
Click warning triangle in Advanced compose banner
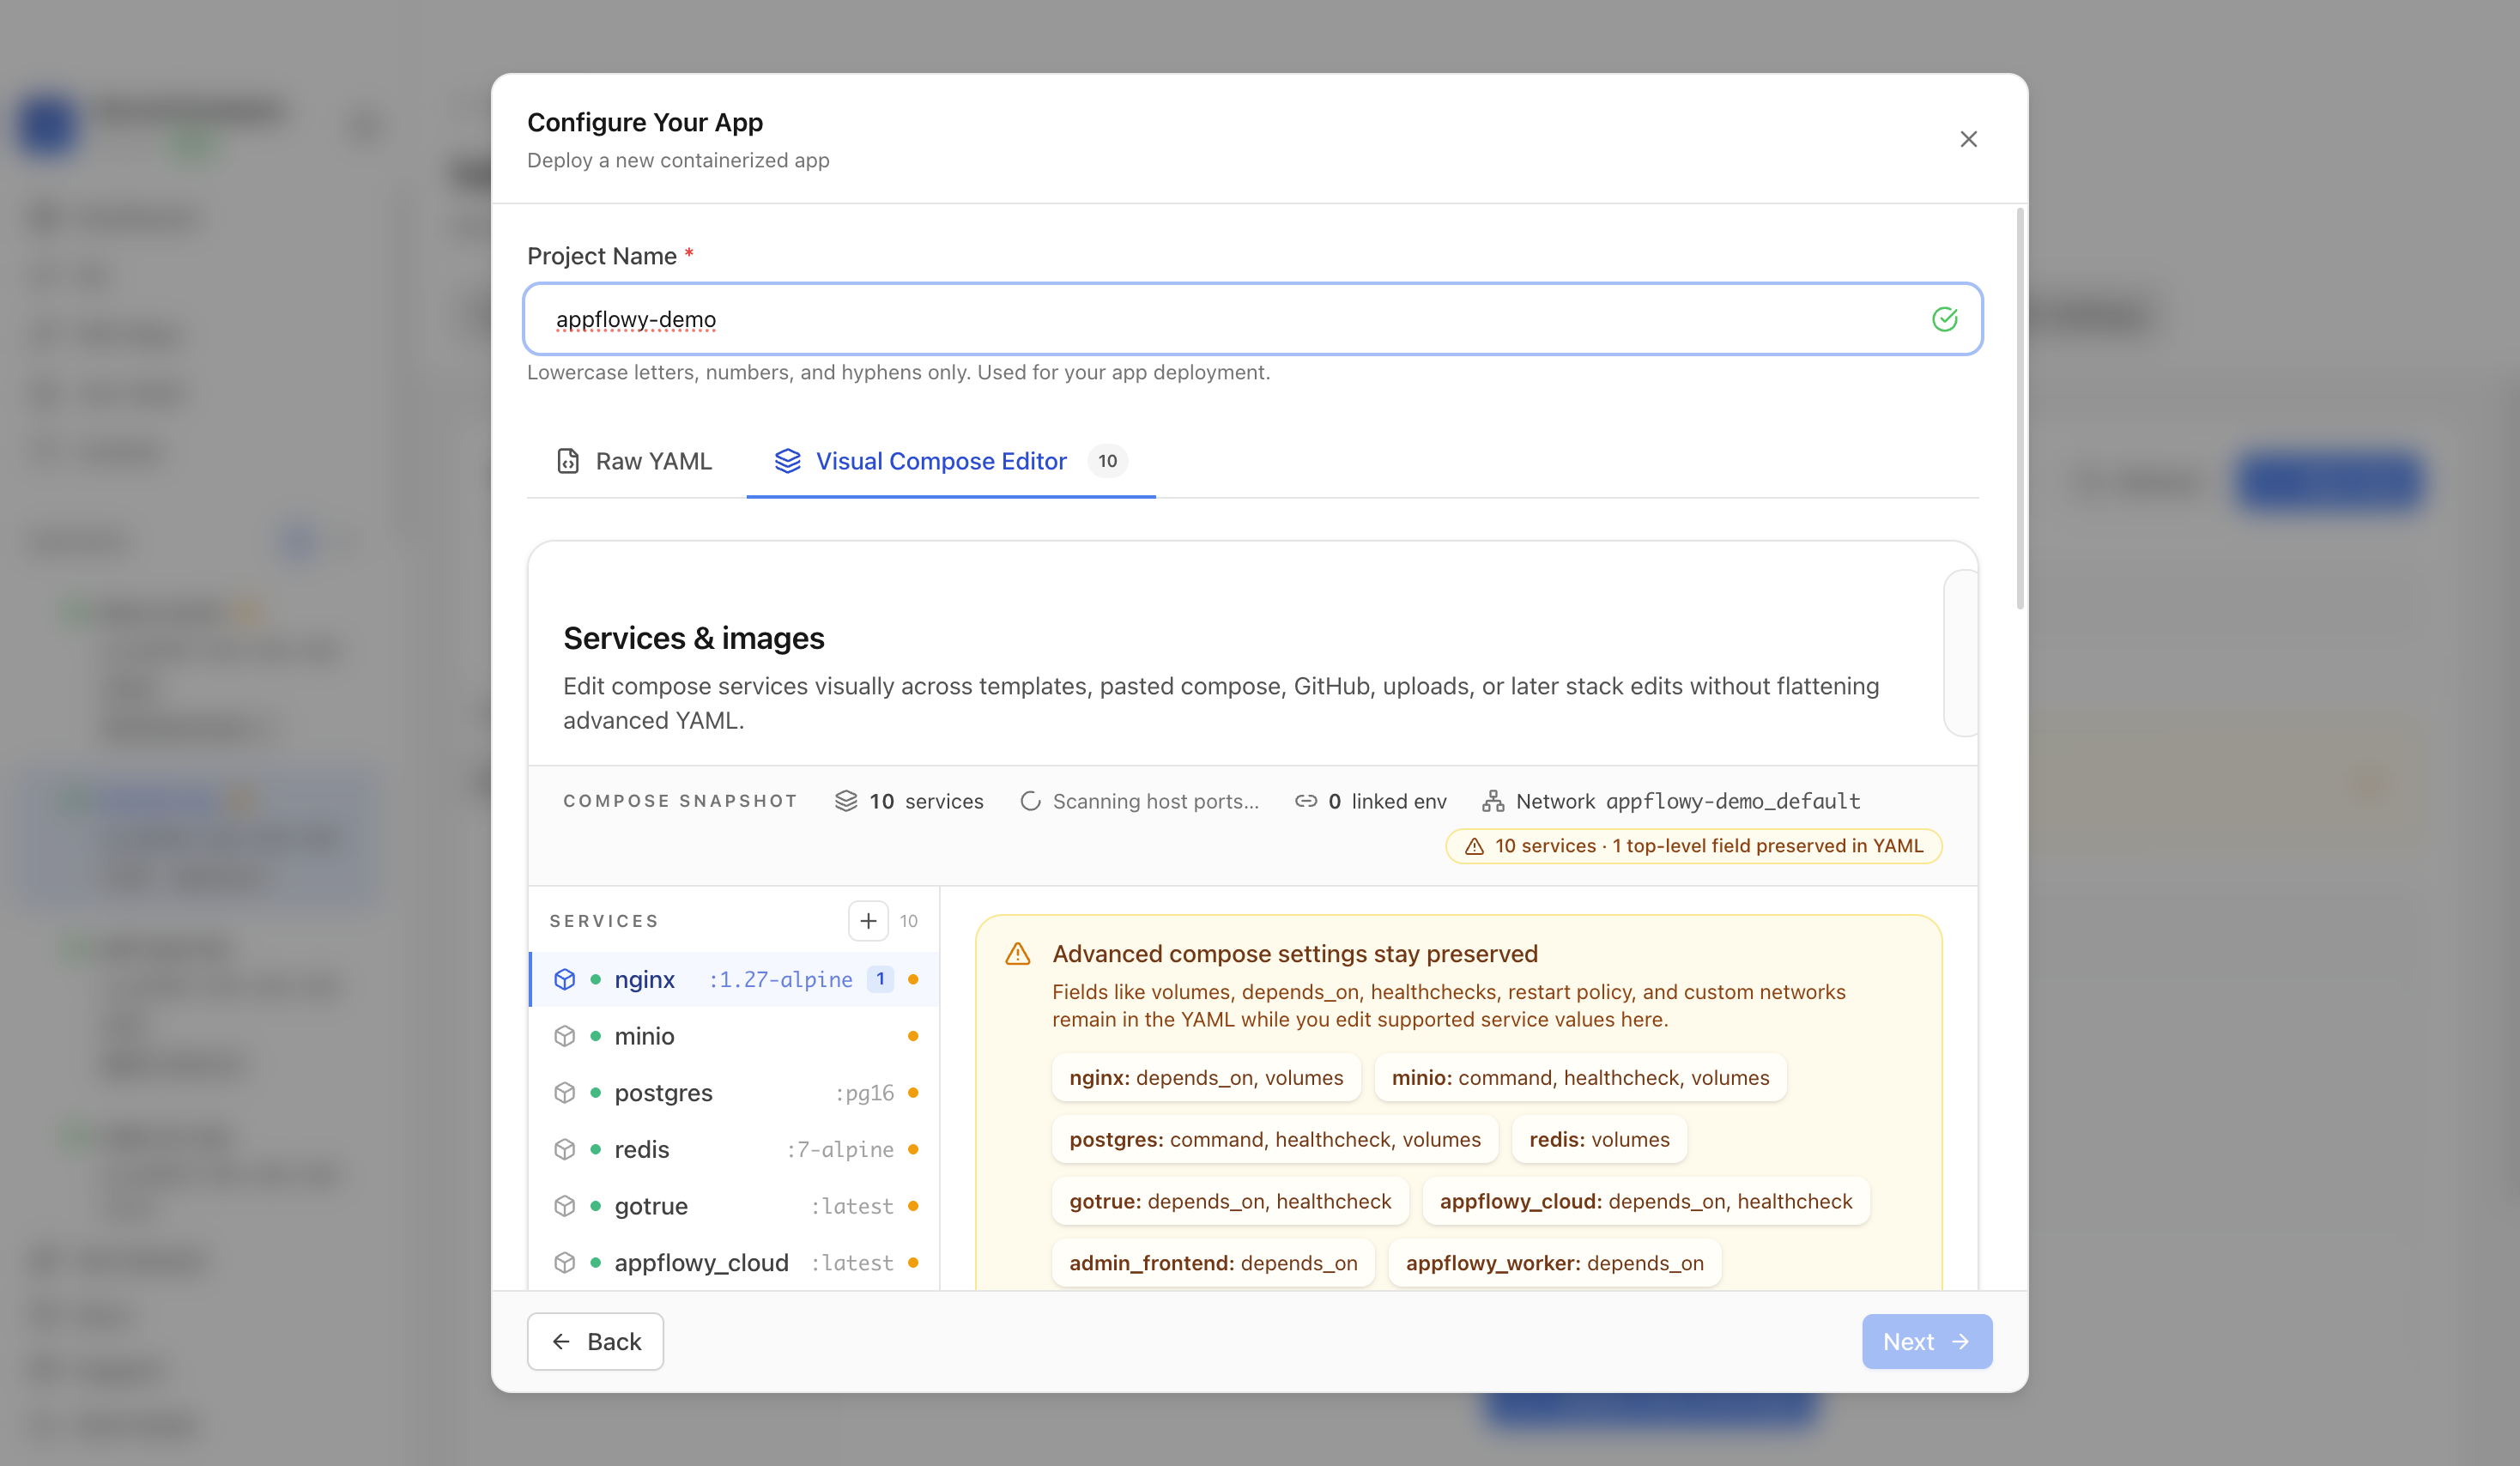coord(1018,954)
